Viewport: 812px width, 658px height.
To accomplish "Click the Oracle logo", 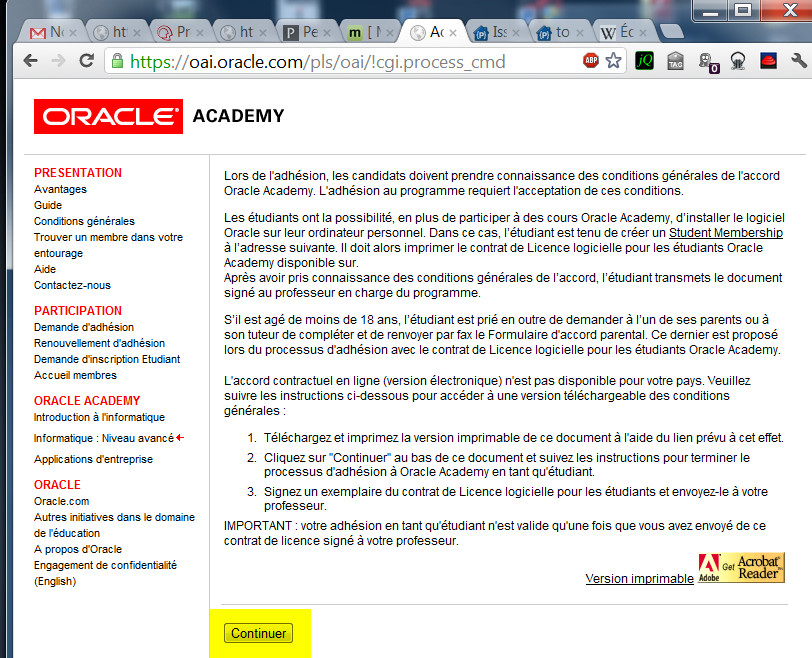I will tap(108, 116).
